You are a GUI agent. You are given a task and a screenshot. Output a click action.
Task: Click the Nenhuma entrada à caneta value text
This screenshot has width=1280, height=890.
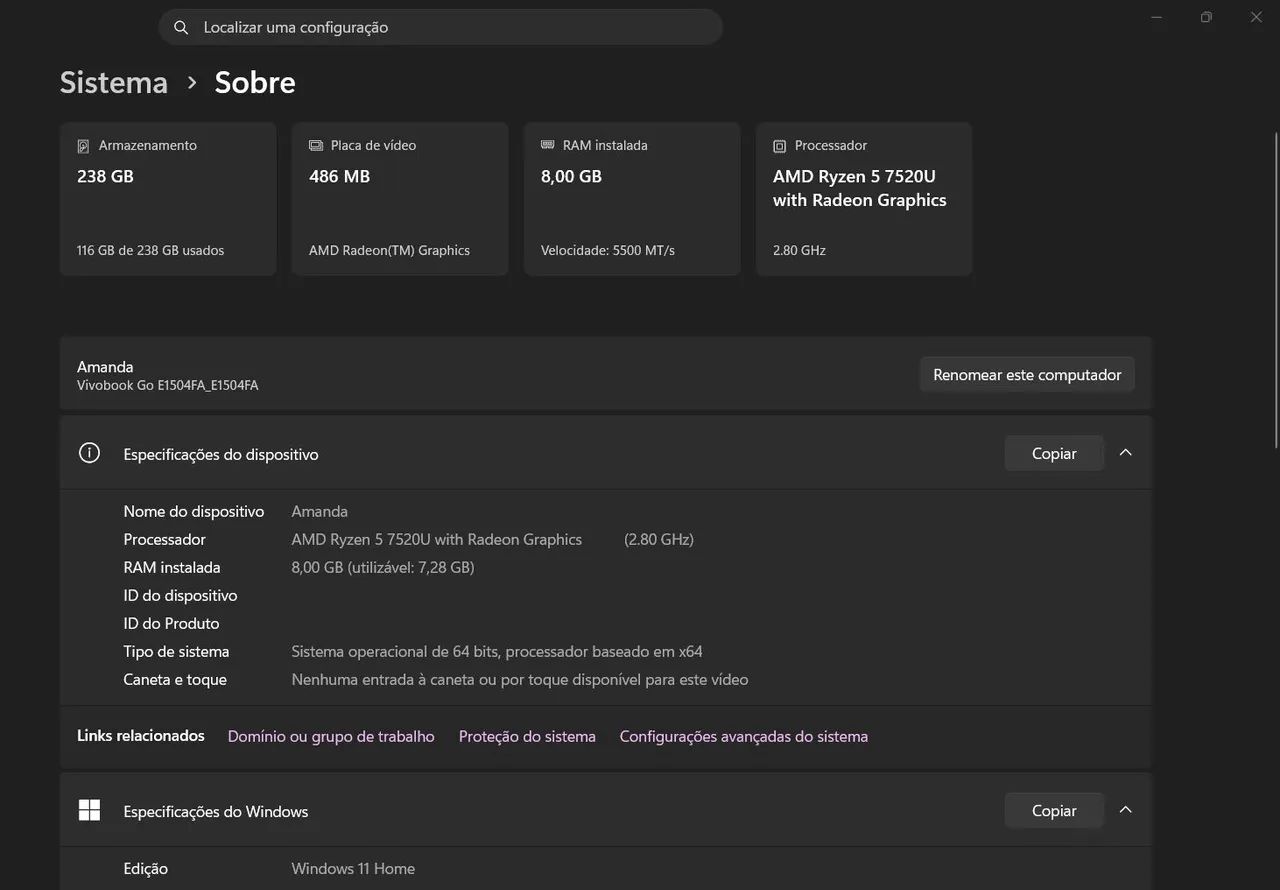pos(520,679)
